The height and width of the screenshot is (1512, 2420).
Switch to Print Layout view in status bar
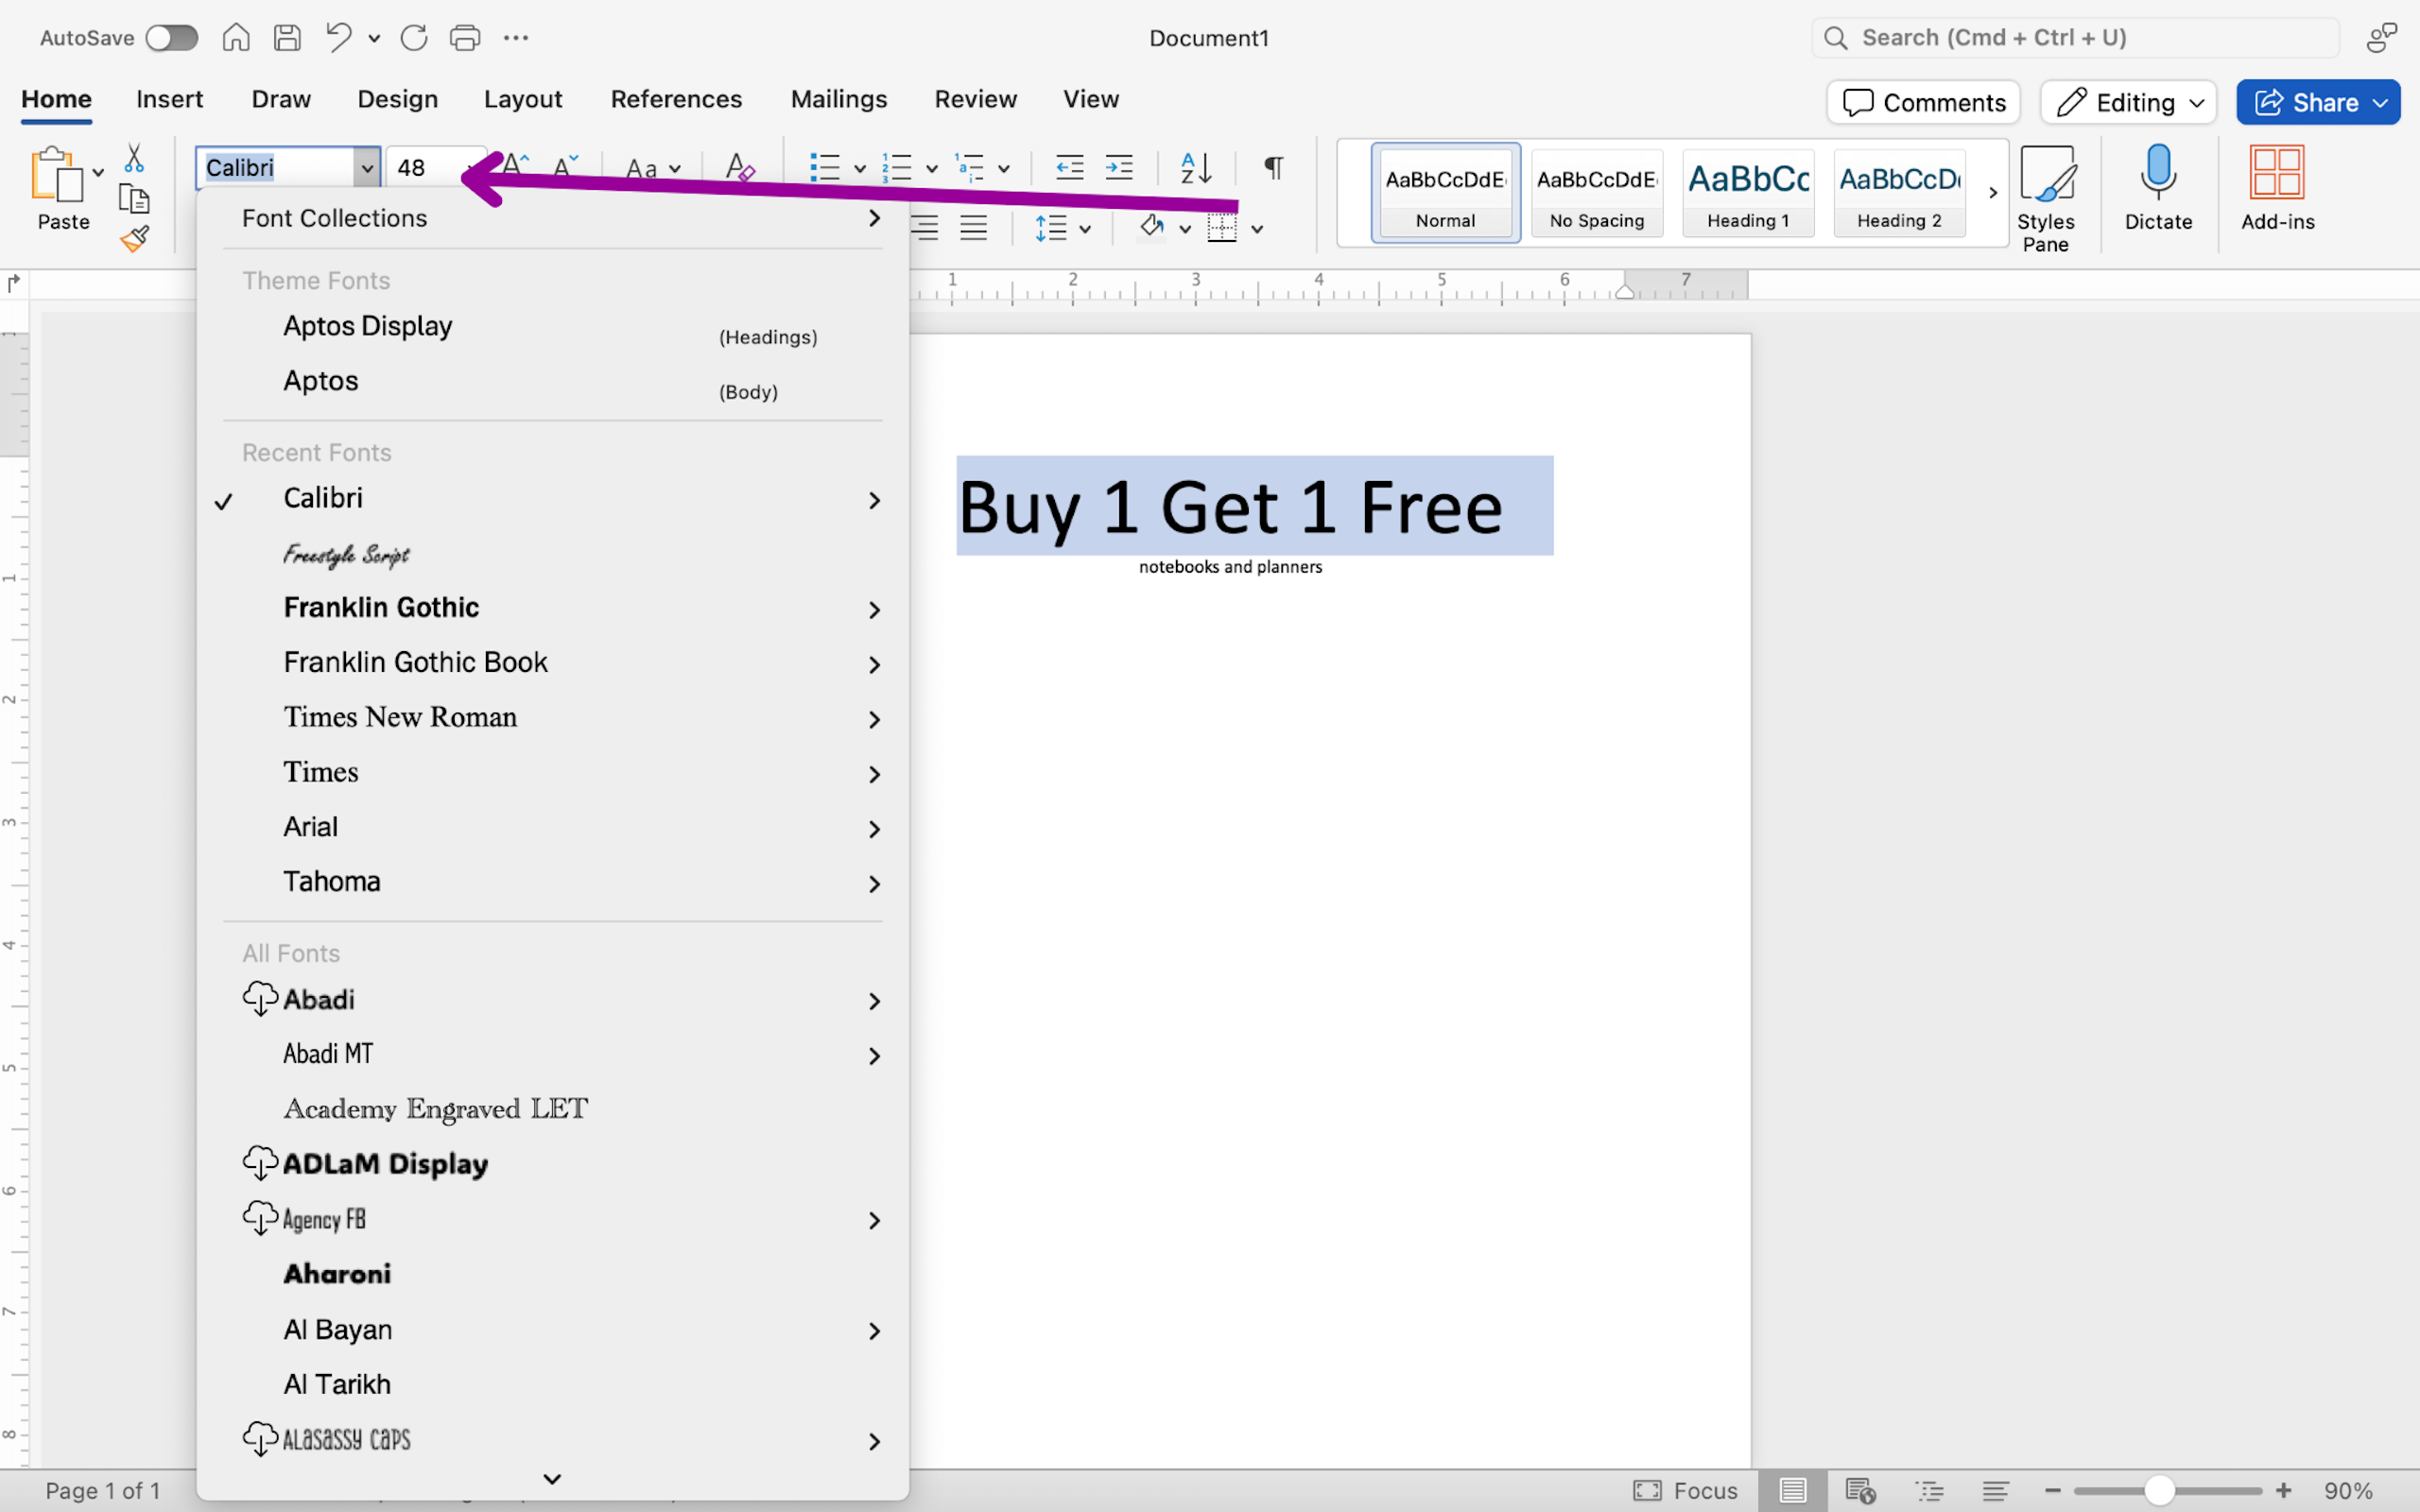pos(1792,1490)
